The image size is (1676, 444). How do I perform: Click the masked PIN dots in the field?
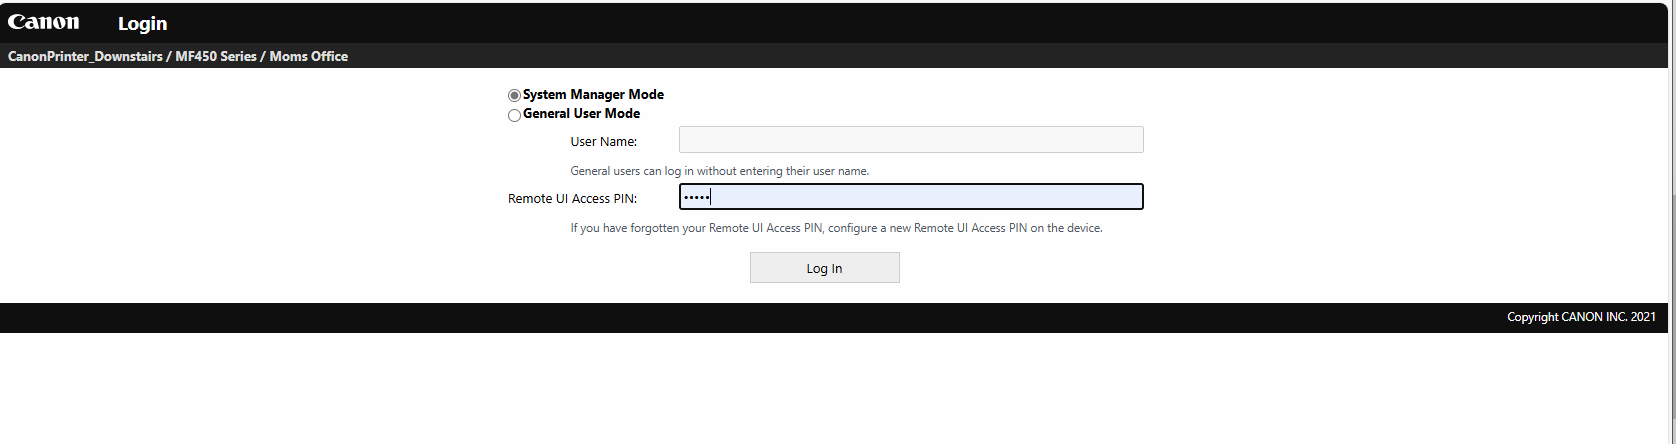click(696, 197)
